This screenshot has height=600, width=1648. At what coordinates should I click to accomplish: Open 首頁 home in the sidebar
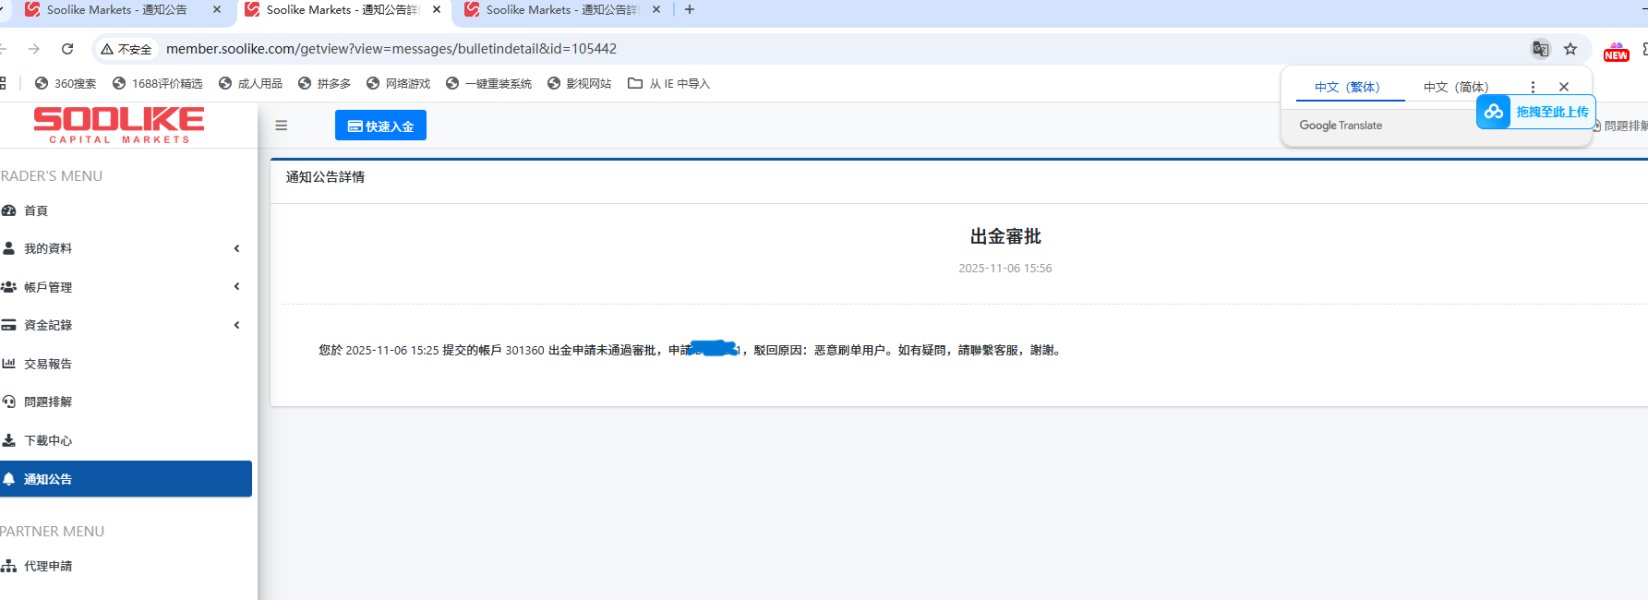[36, 211]
